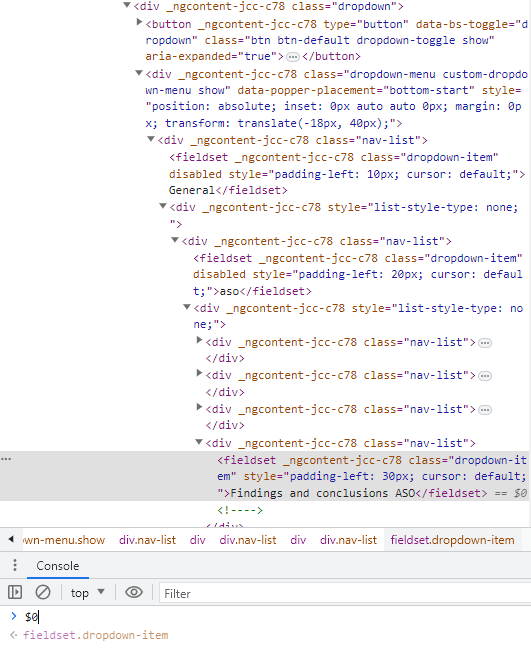Collapse the div with list-style-type: none; above aso

pos(163,206)
